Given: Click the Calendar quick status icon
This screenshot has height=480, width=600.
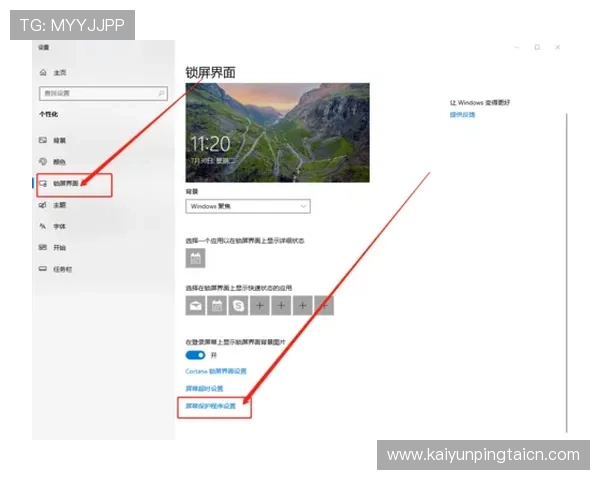Looking at the screenshot, I should click(x=217, y=306).
